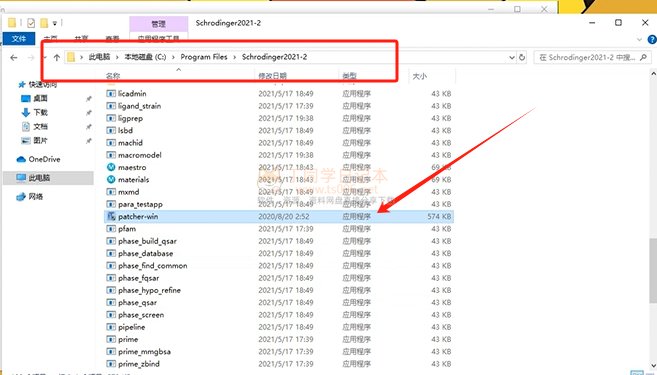Sort by the 大小 column header
Image resolution: width=657 pixels, height=375 pixels.
click(419, 76)
